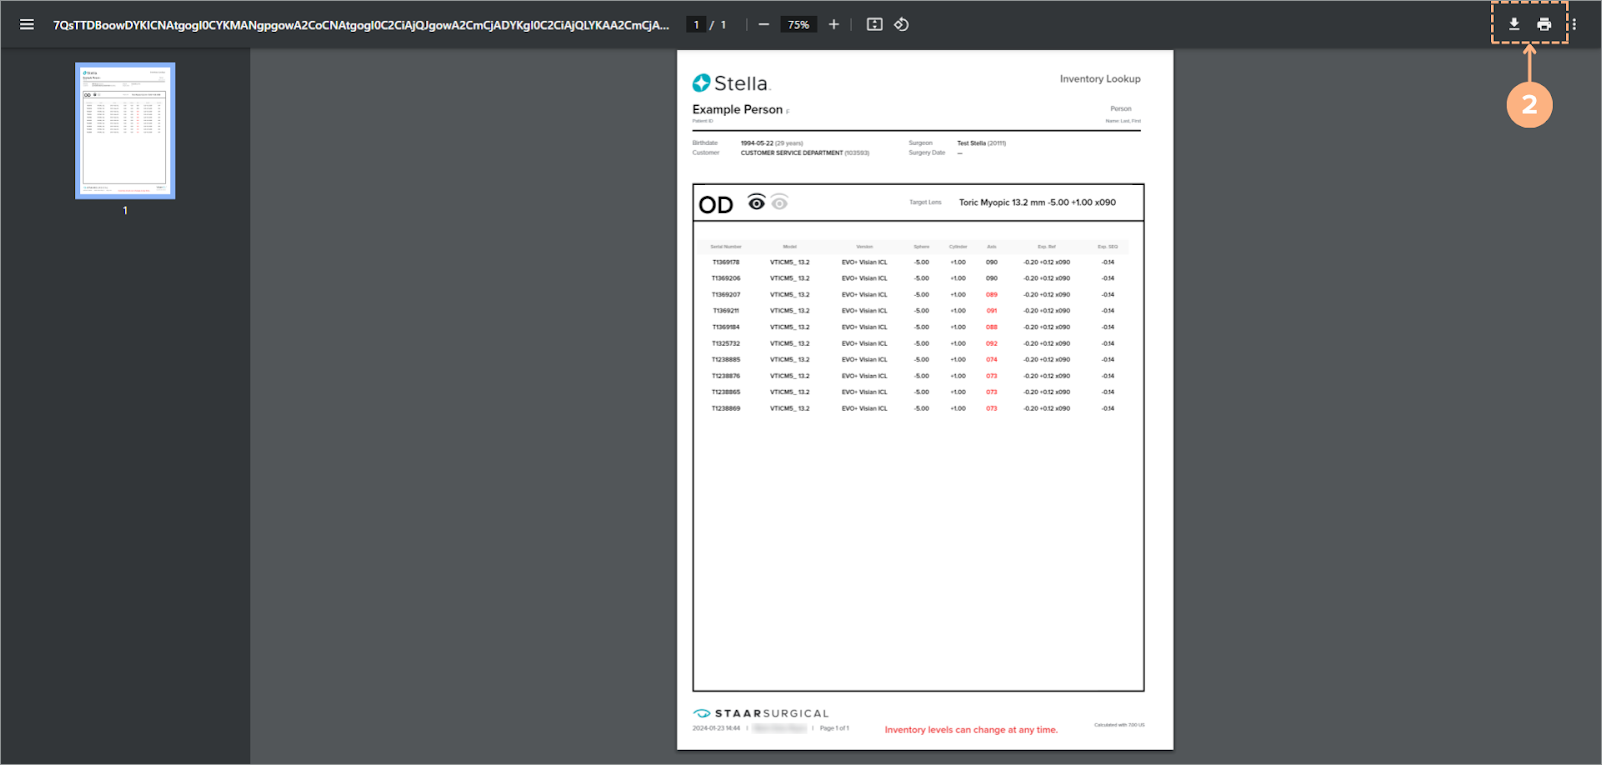Click the fit to page icon
The width and height of the screenshot is (1602, 765).
(874, 24)
